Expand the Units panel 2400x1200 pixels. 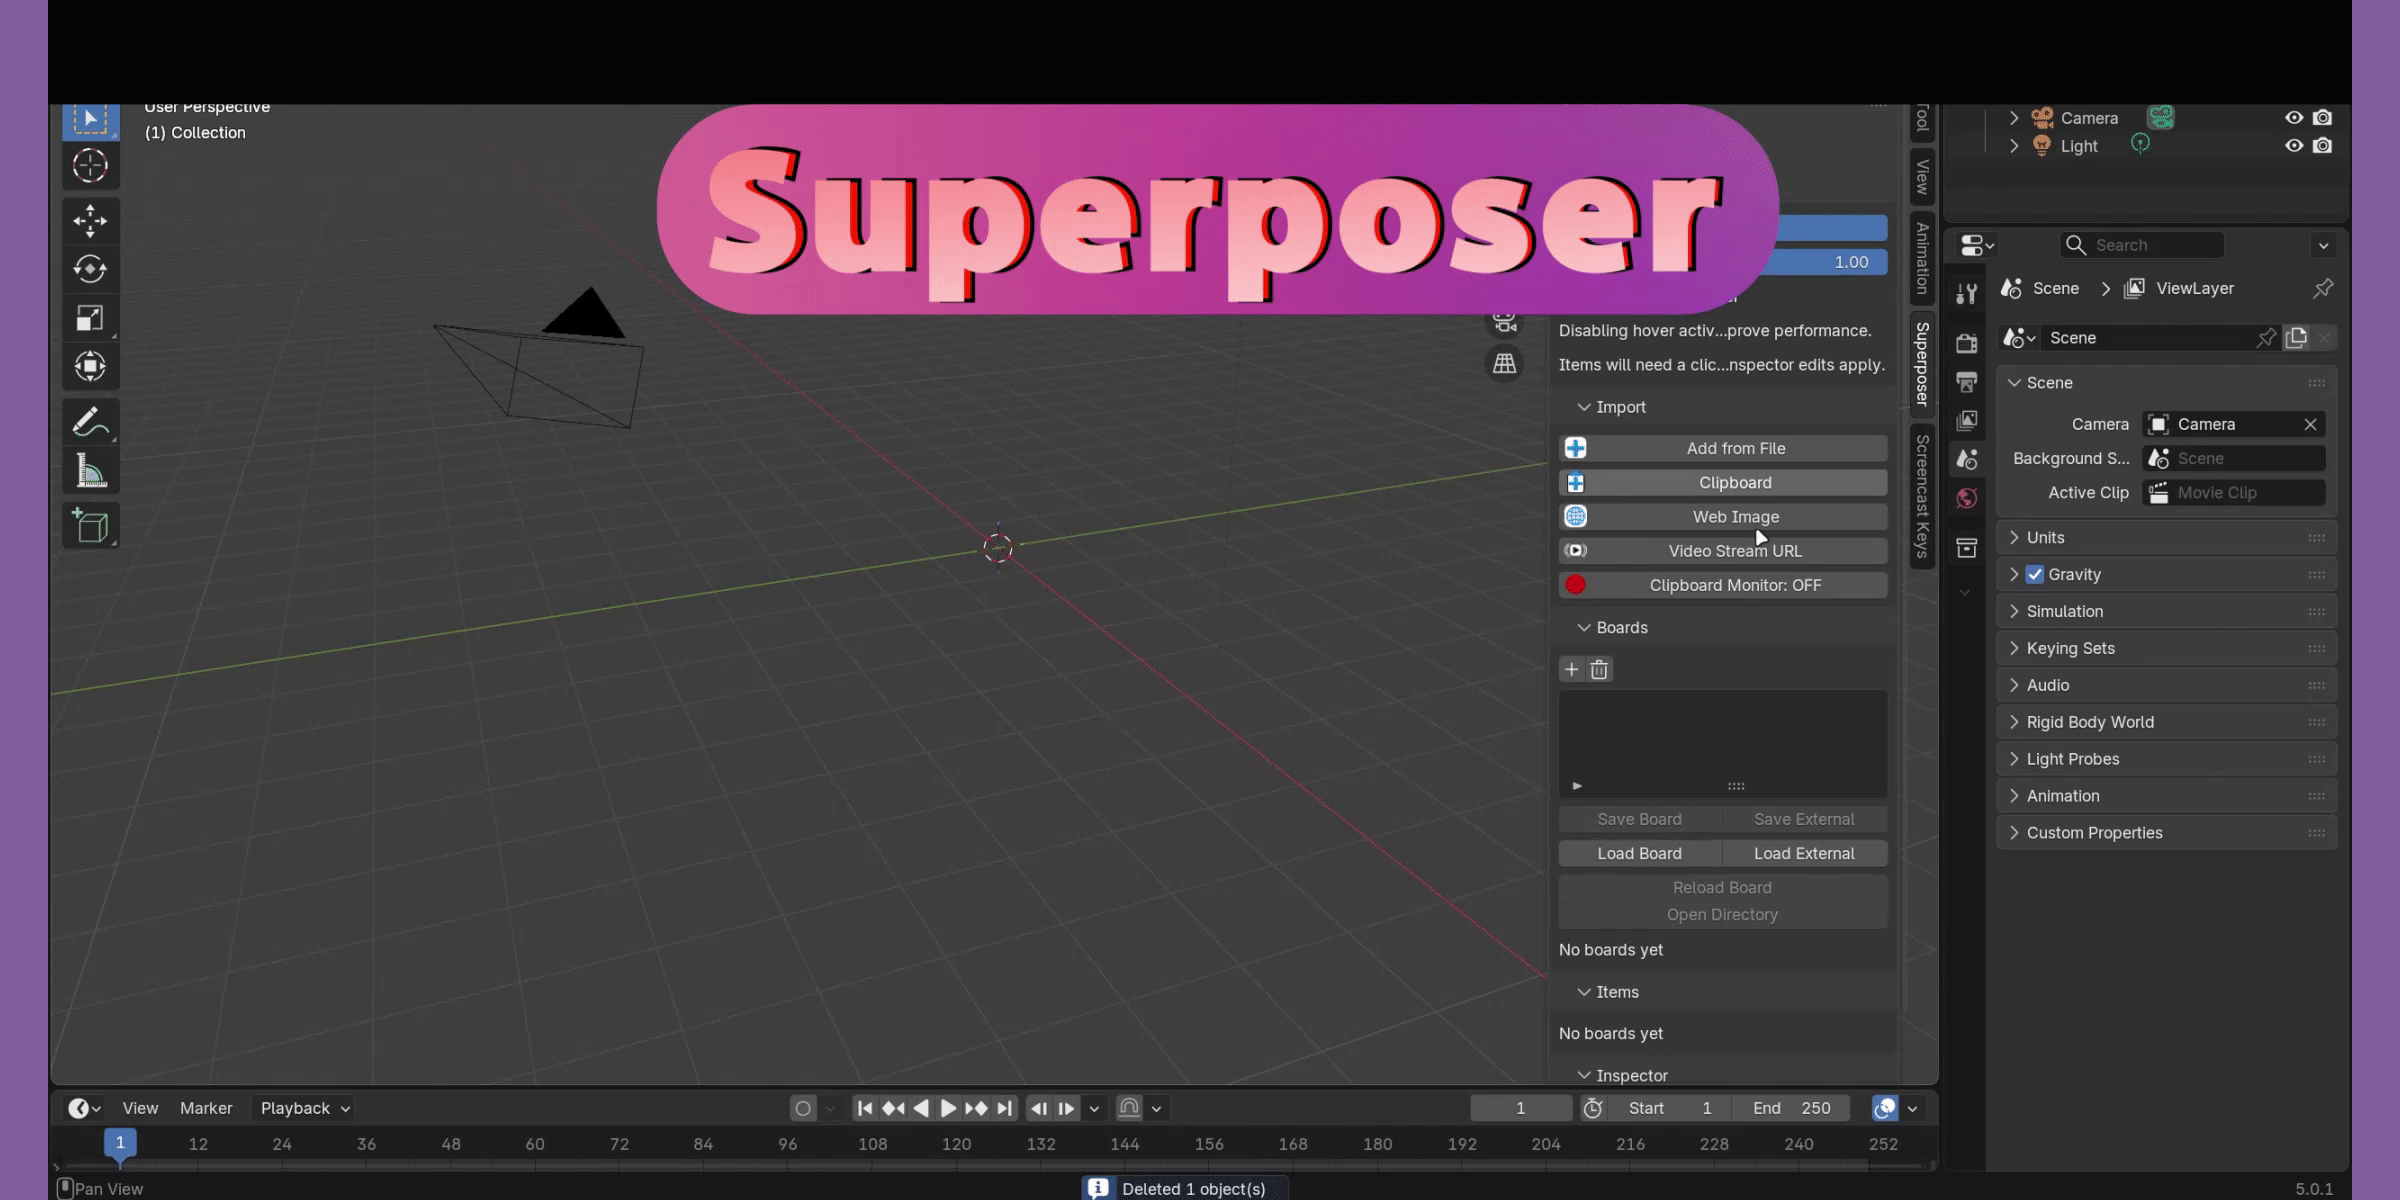click(2166, 538)
